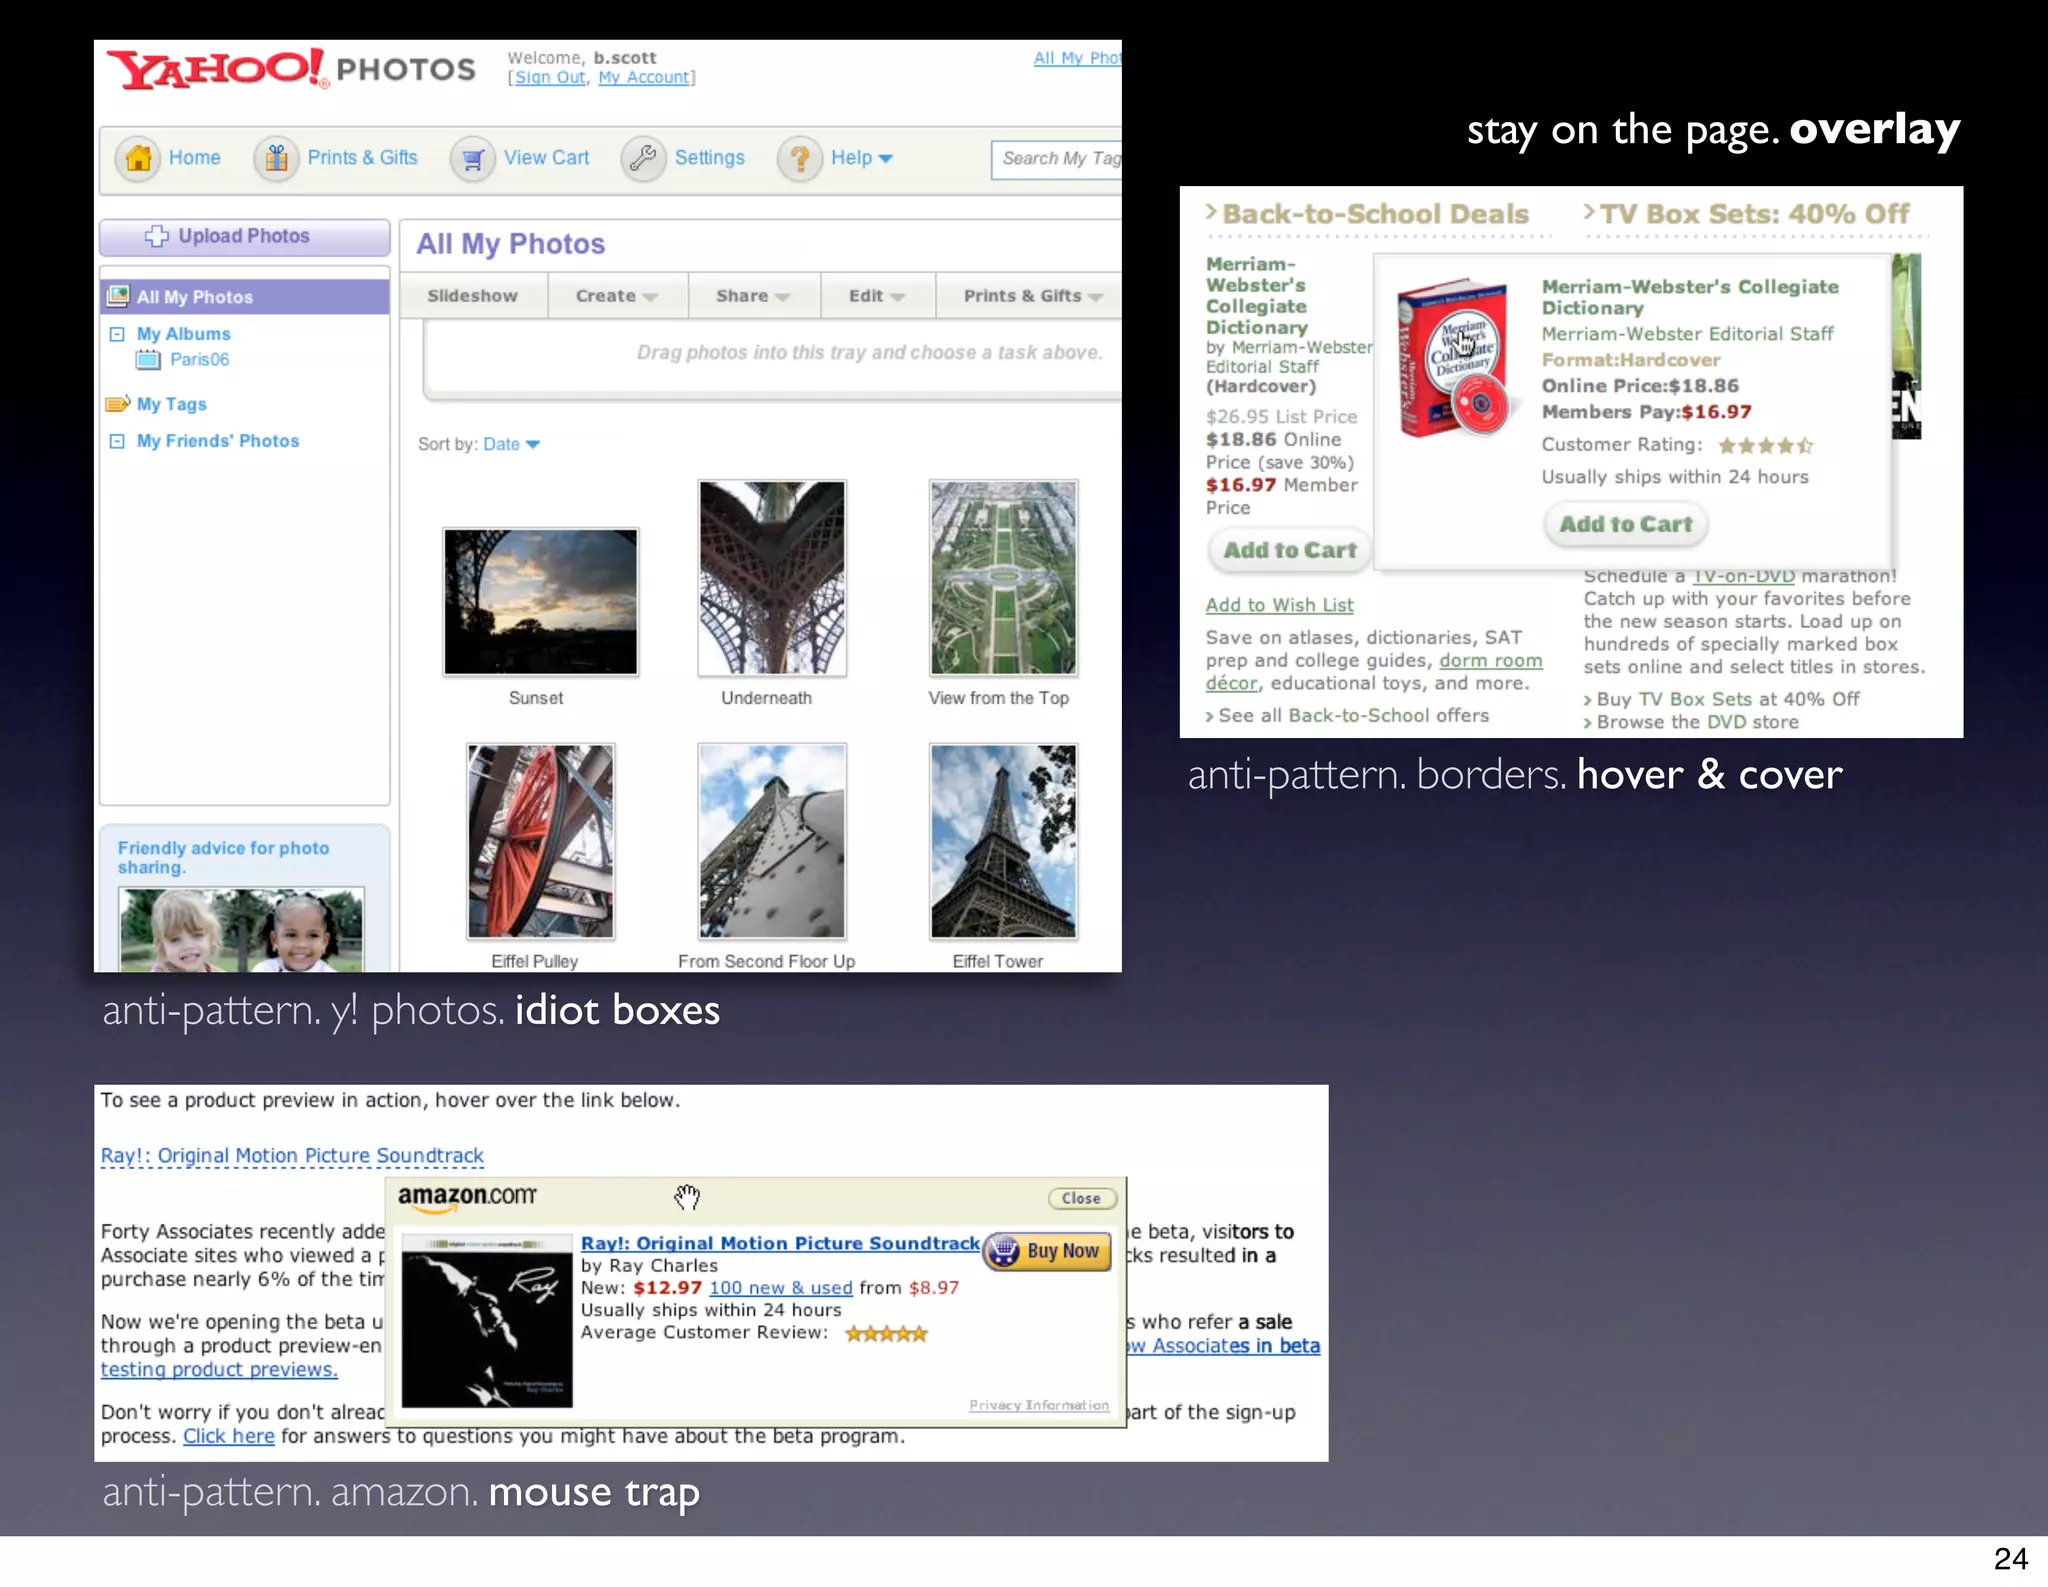Image resolution: width=2048 pixels, height=1587 pixels.
Task: Click the Prints & Gifts gift icon
Action: tap(277, 158)
